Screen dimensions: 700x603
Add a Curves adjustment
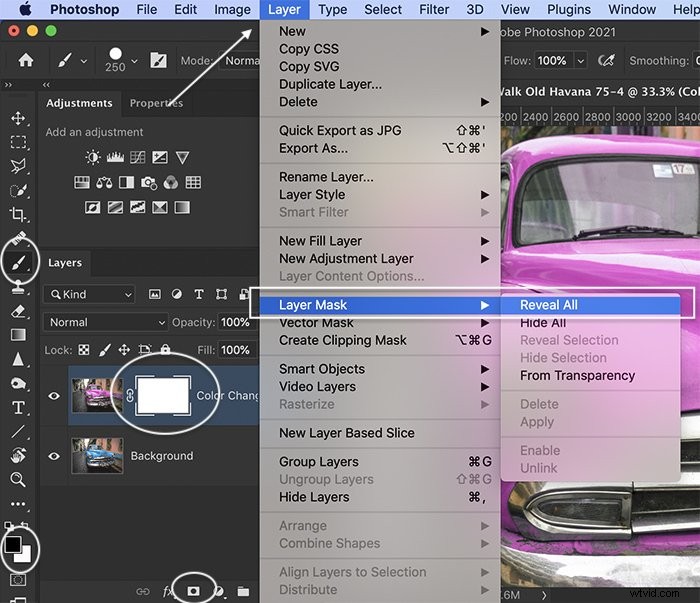click(138, 157)
